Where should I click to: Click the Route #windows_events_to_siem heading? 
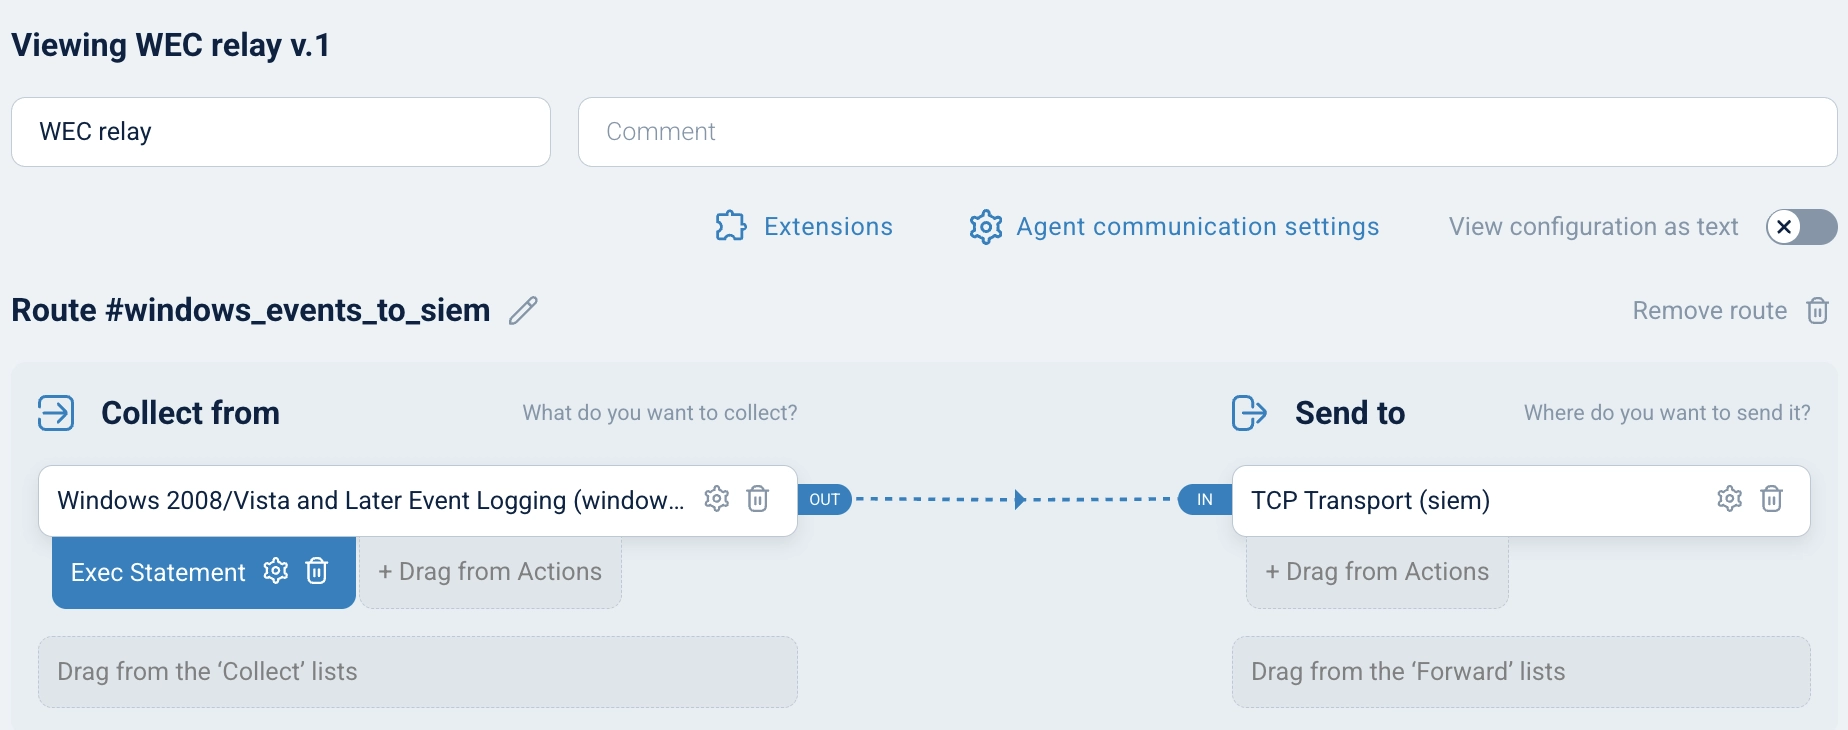251,310
